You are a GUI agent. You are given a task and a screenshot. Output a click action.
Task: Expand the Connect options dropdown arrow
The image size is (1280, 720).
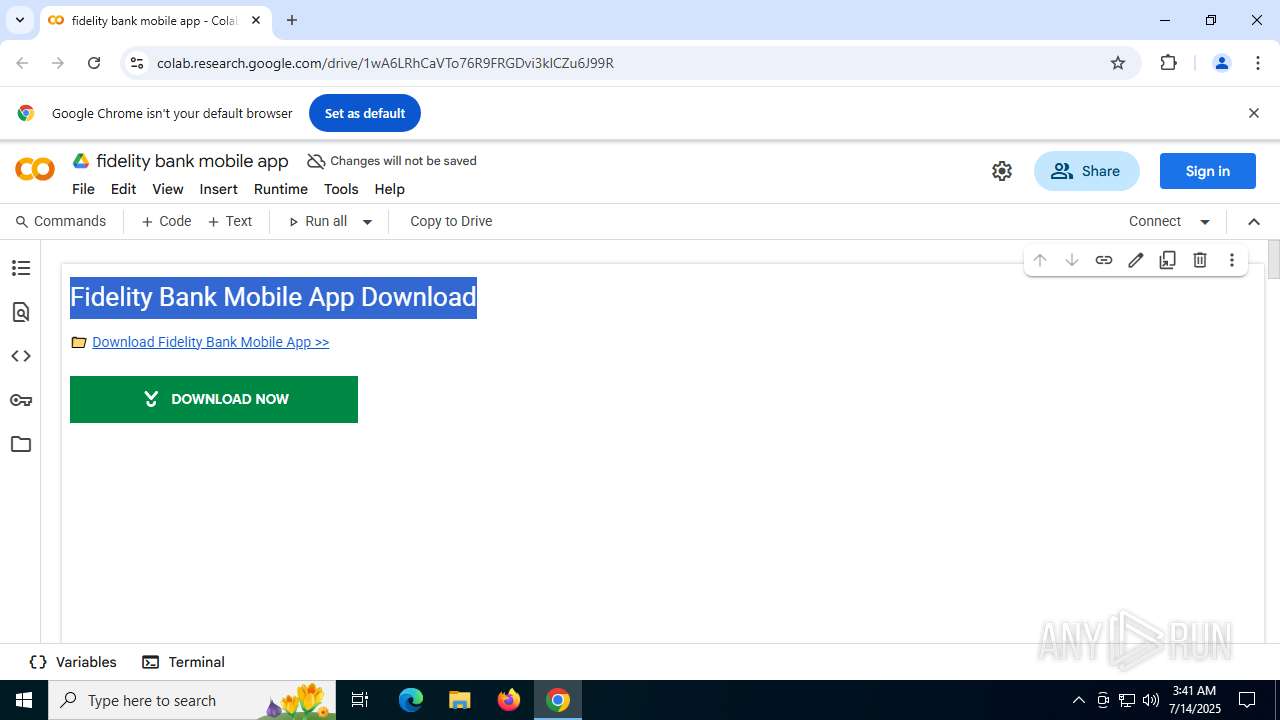click(1205, 222)
